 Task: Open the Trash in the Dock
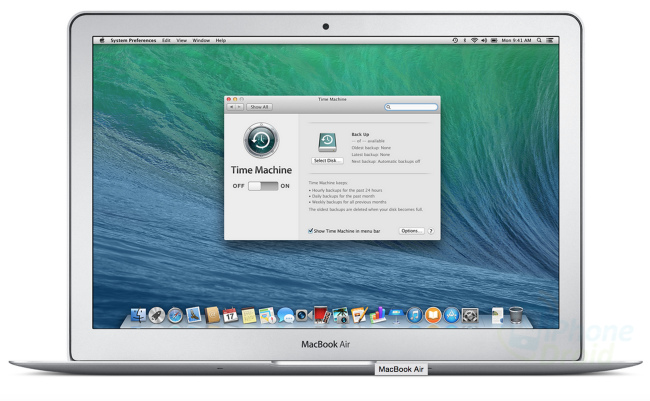(x=515, y=315)
